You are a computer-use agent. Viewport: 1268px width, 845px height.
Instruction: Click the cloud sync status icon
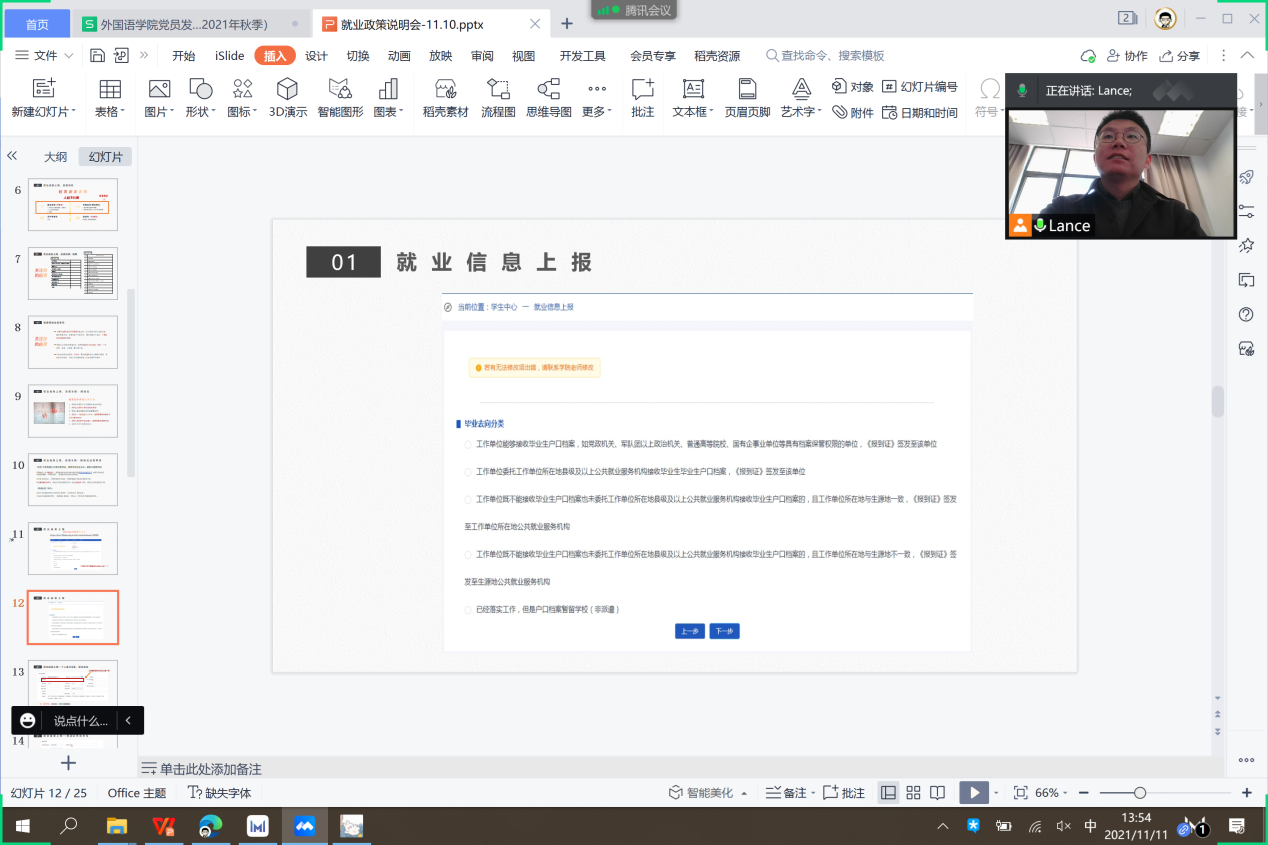1088,56
